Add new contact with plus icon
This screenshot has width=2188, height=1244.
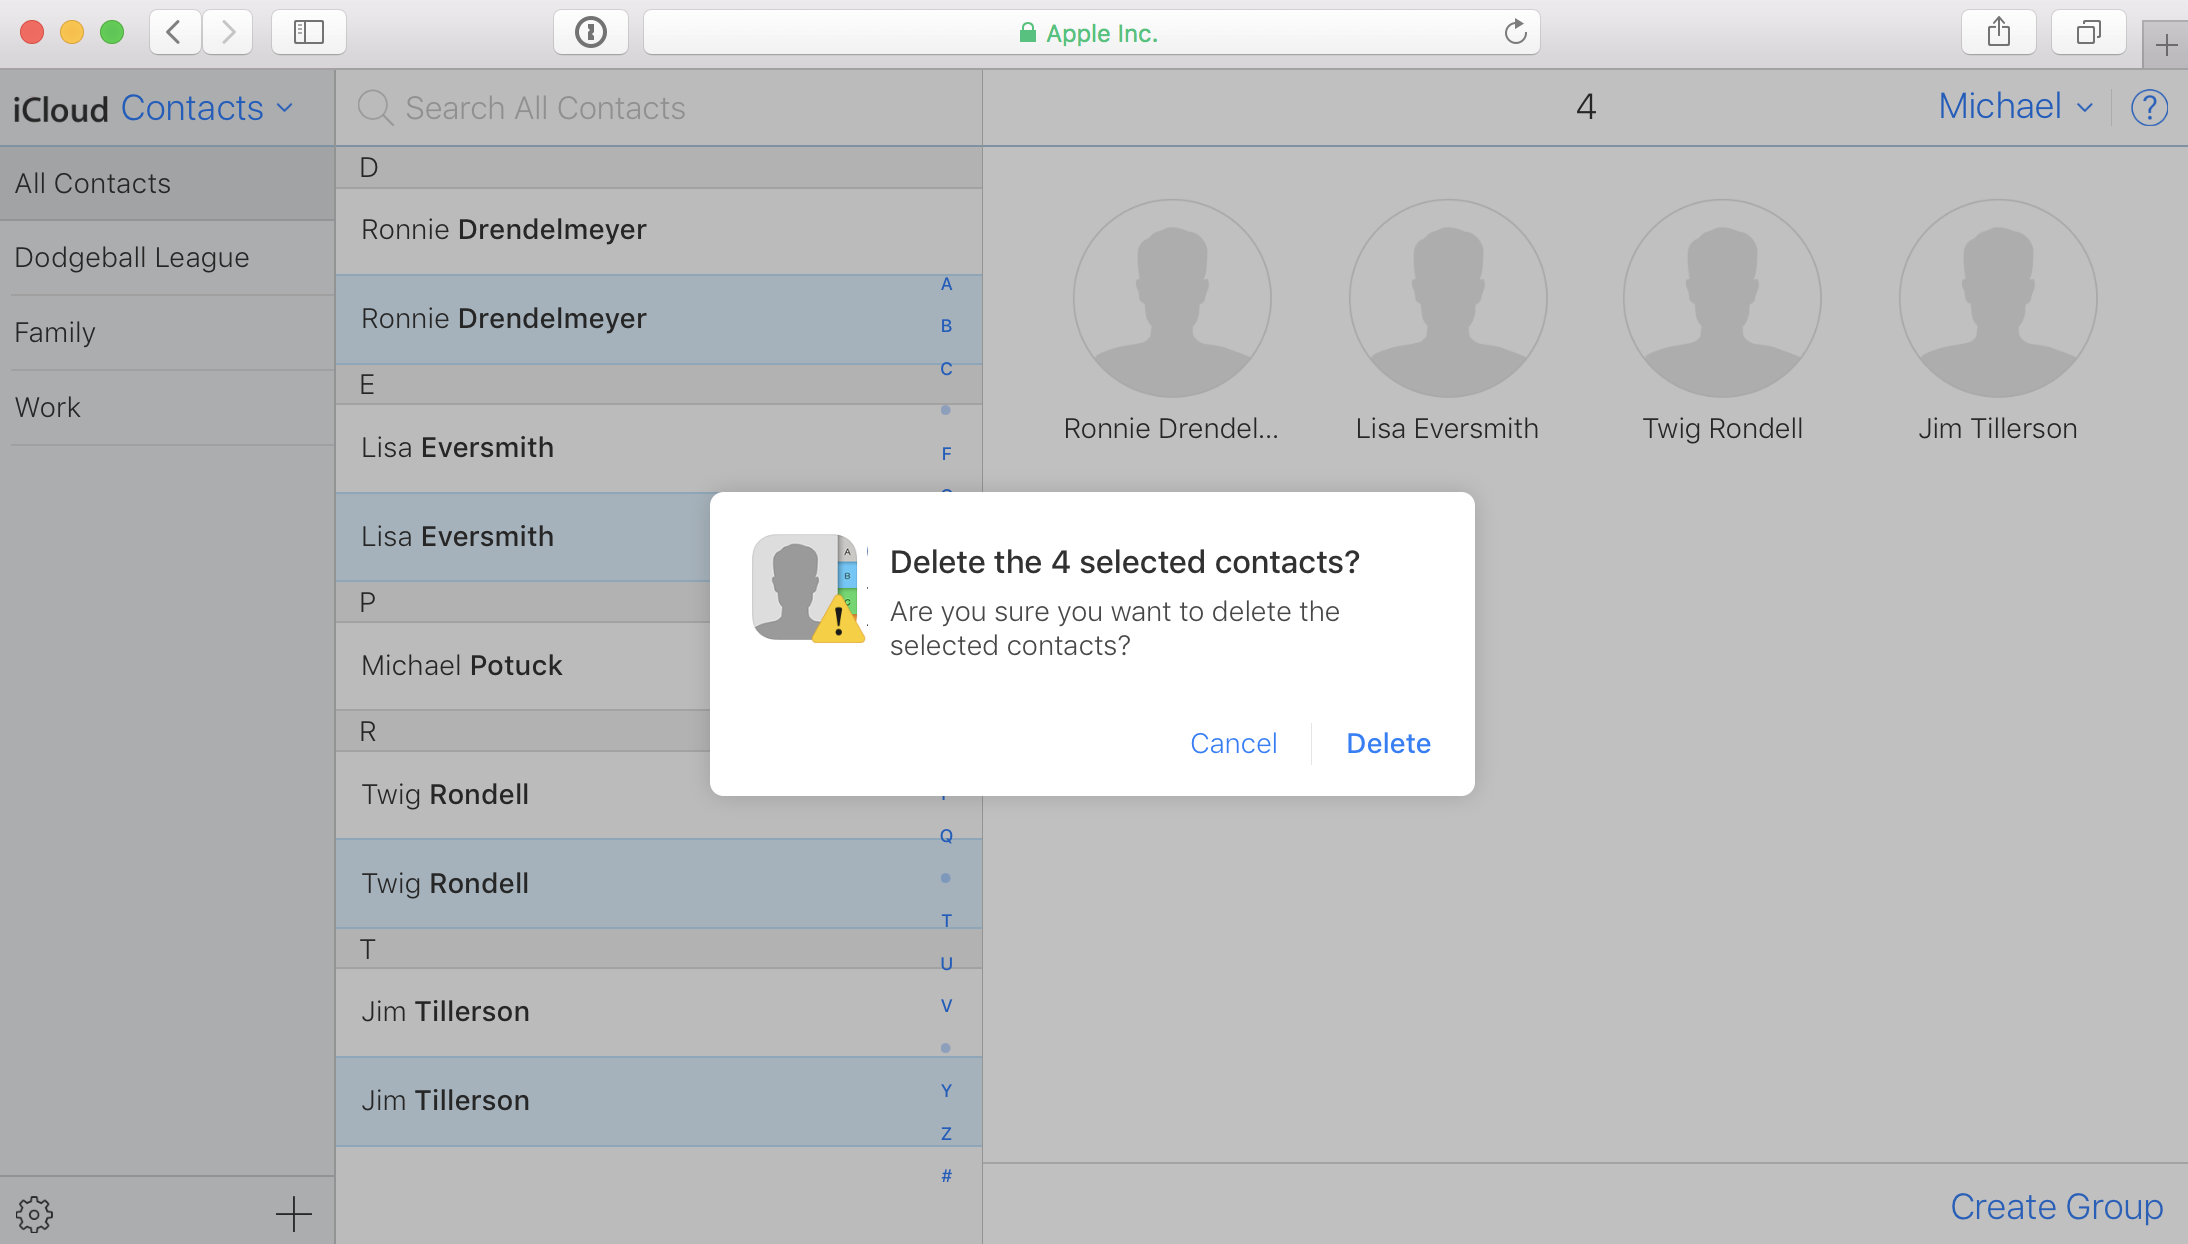(x=293, y=1214)
